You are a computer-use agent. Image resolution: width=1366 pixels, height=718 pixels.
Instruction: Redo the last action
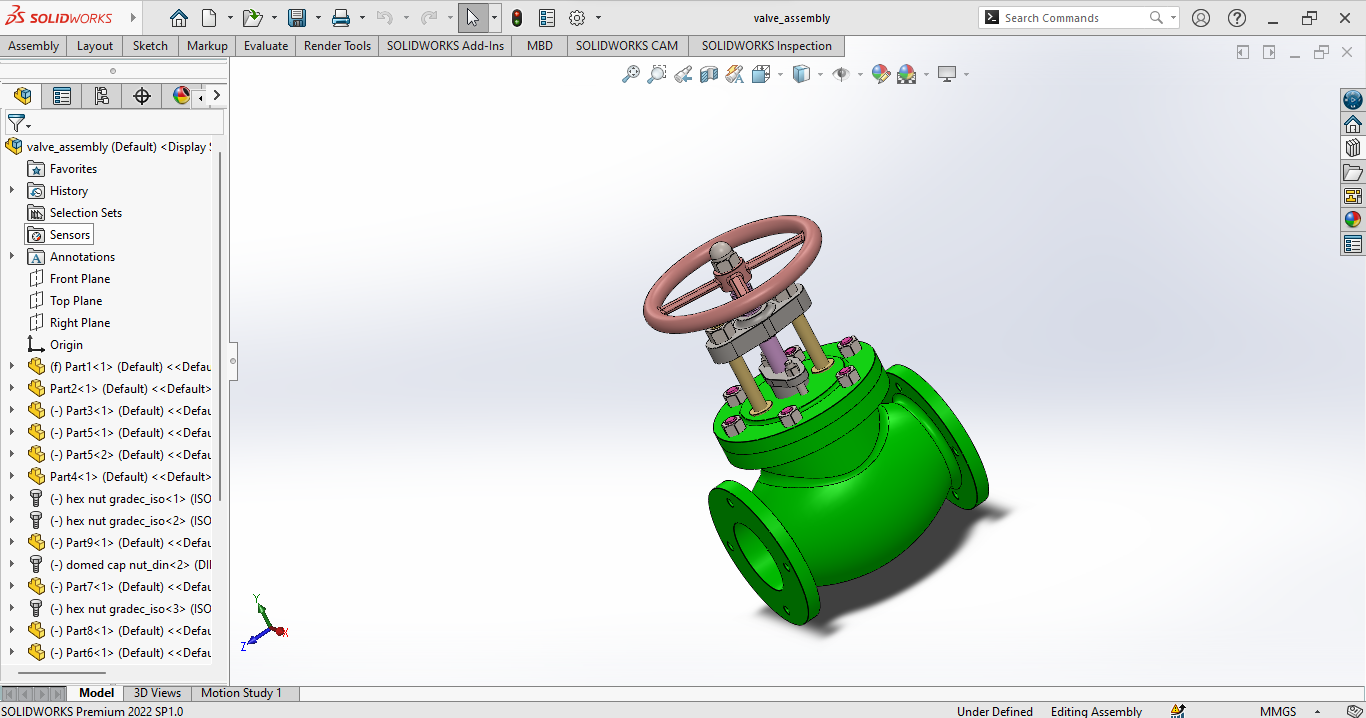[x=429, y=18]
